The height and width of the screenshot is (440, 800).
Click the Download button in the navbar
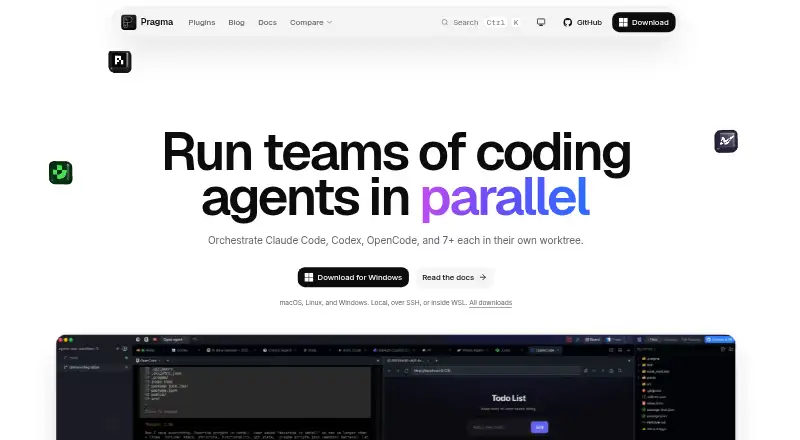pos(644,22)
